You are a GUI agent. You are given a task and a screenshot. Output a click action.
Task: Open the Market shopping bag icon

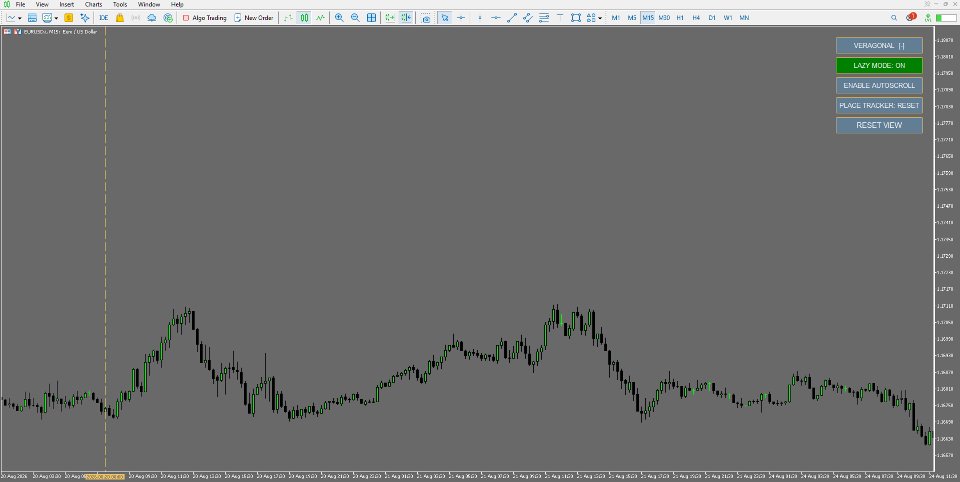[x=120, y=18]
